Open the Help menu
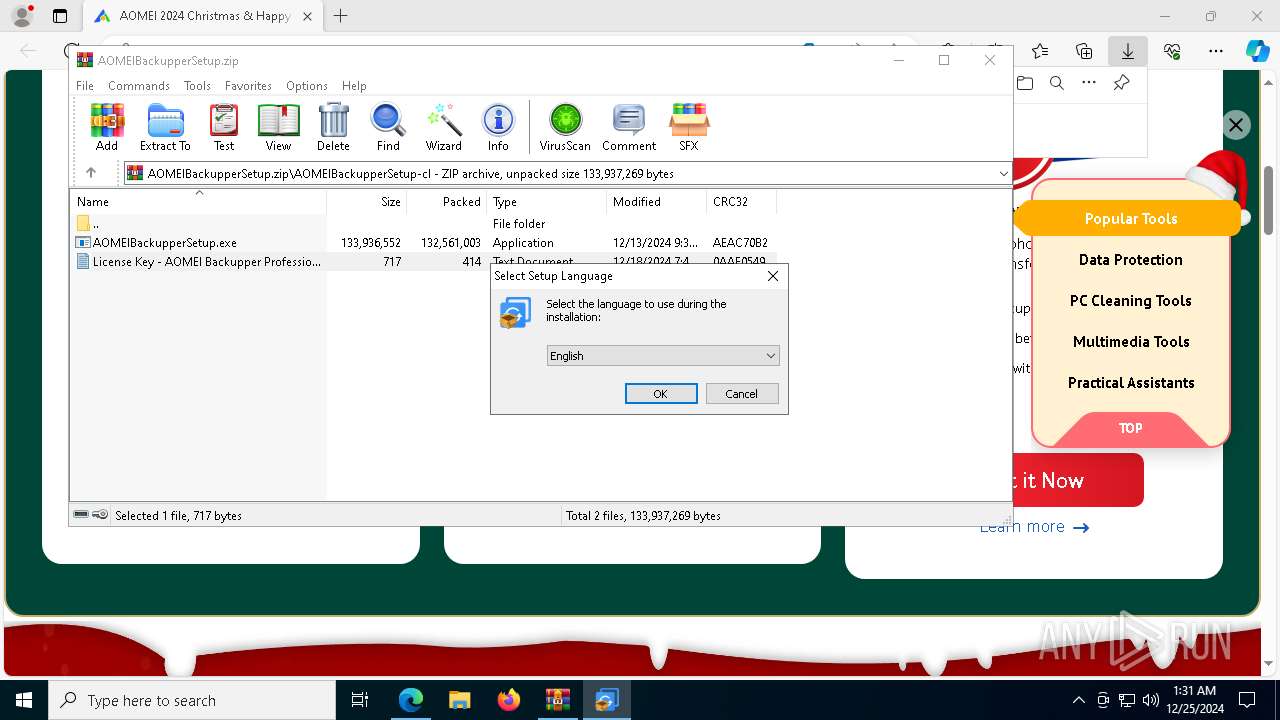The width and height of the screenshot is (1280, 720). [354, 86]
